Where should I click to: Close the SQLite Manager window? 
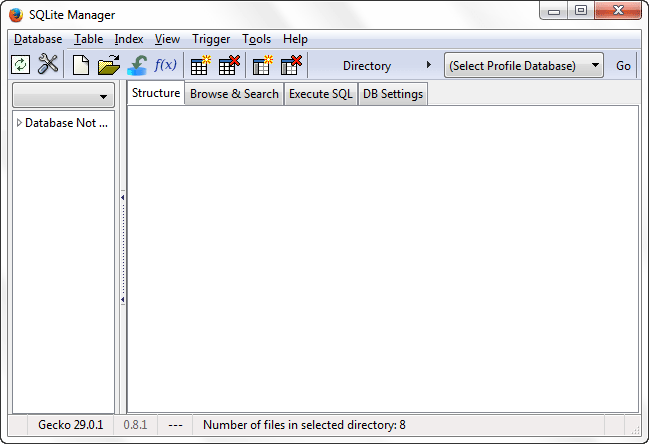pos(618,11)
